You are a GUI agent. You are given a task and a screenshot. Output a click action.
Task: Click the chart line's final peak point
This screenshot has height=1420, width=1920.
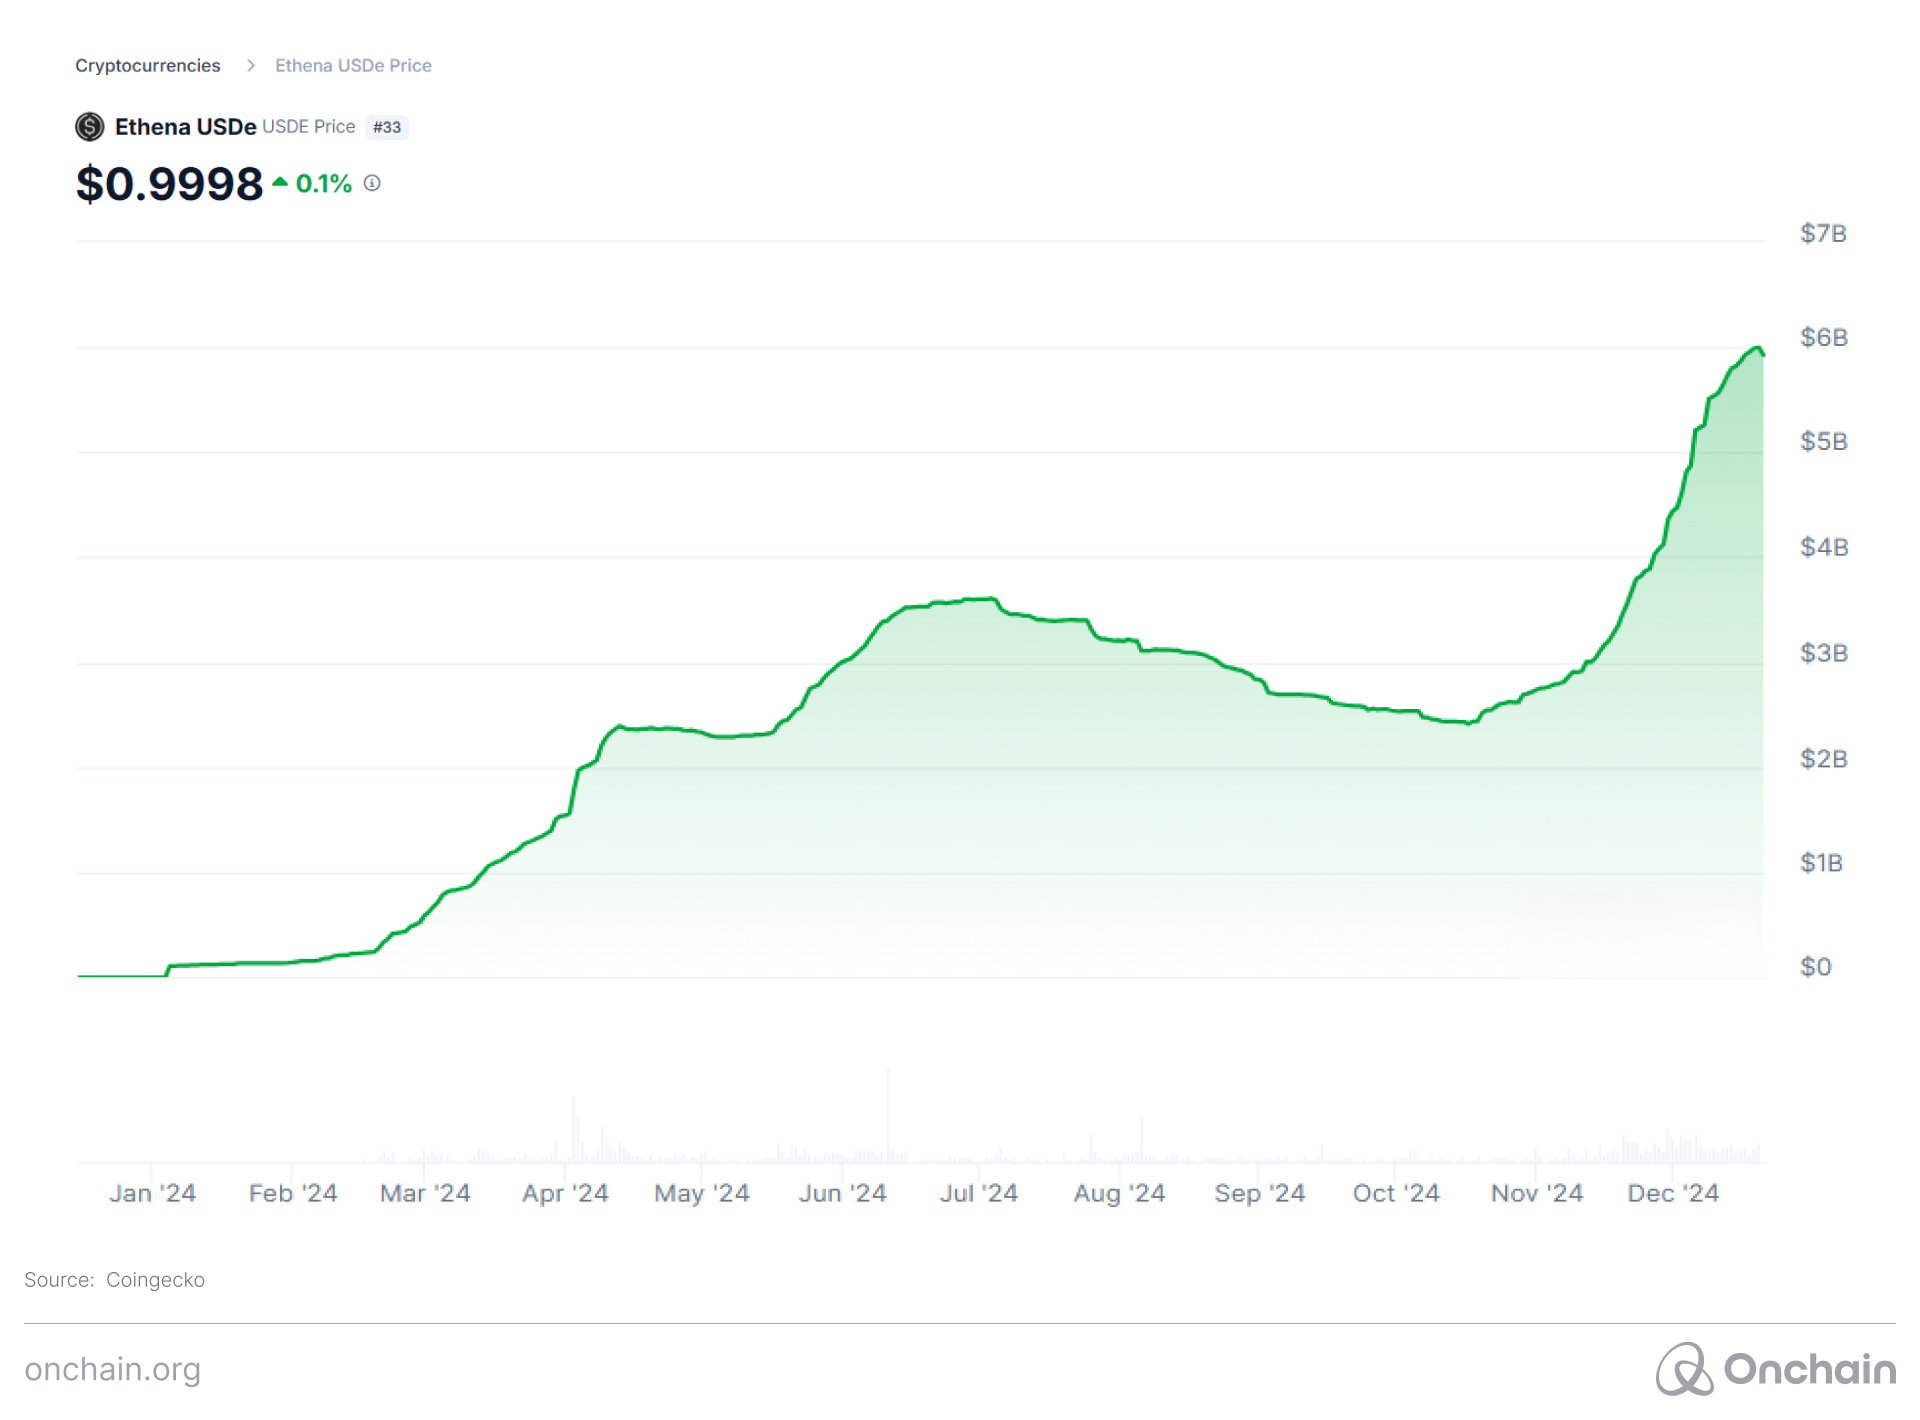click(1757, 348)
